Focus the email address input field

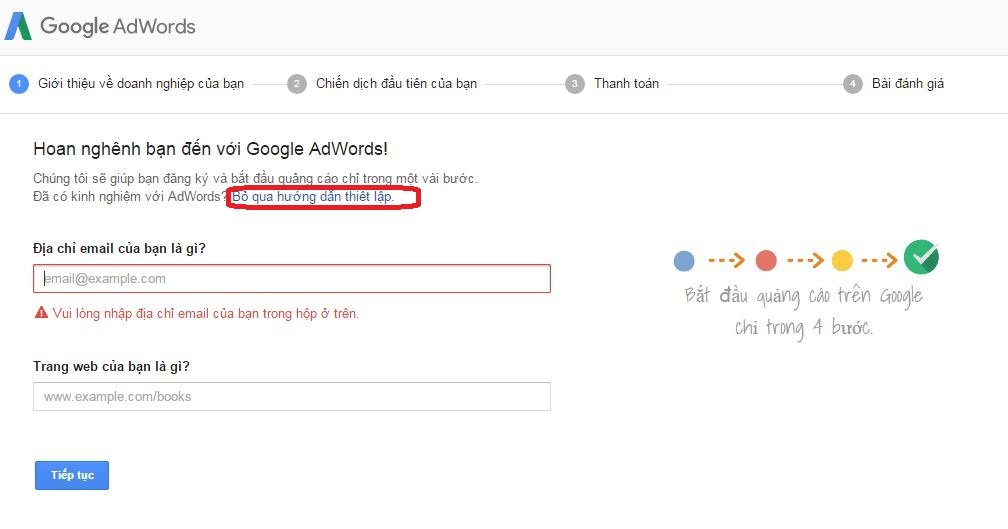coord(292,278)
